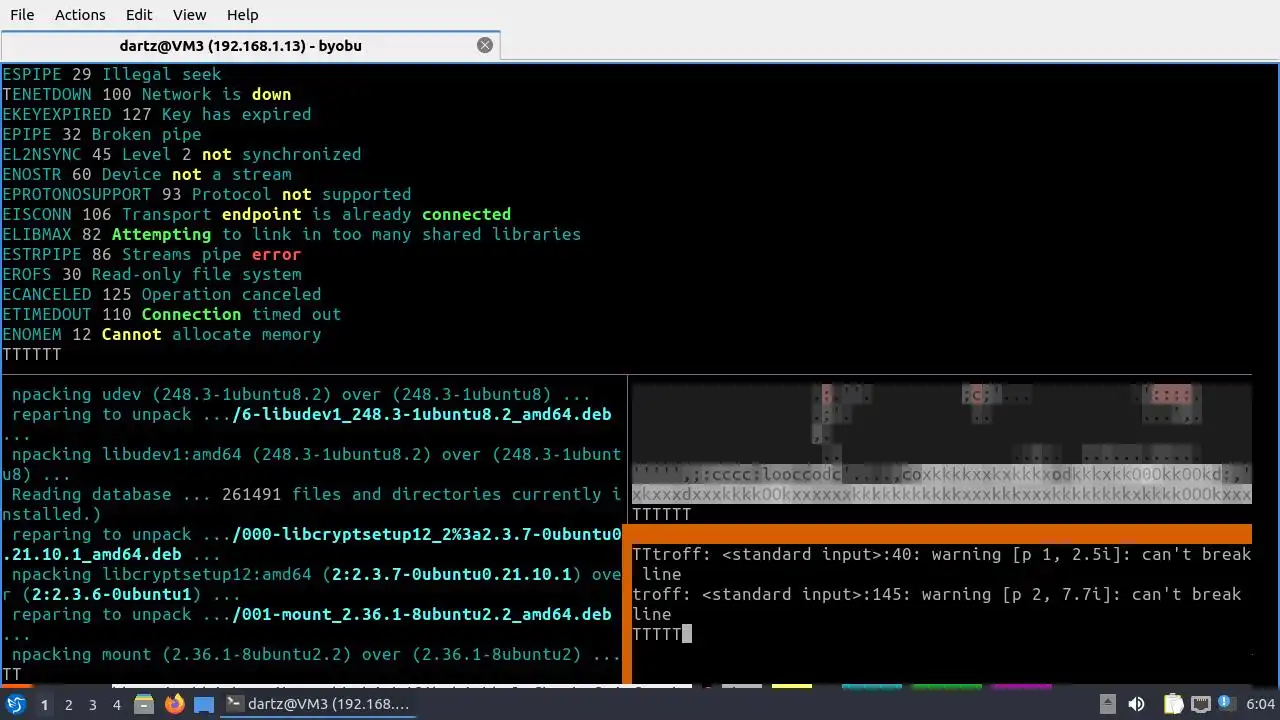Click 'ECANCELED 125 Operation canceled' line
Image resolution: width=1280 pixels, height=720 pixels.
(x=162, y=294)
